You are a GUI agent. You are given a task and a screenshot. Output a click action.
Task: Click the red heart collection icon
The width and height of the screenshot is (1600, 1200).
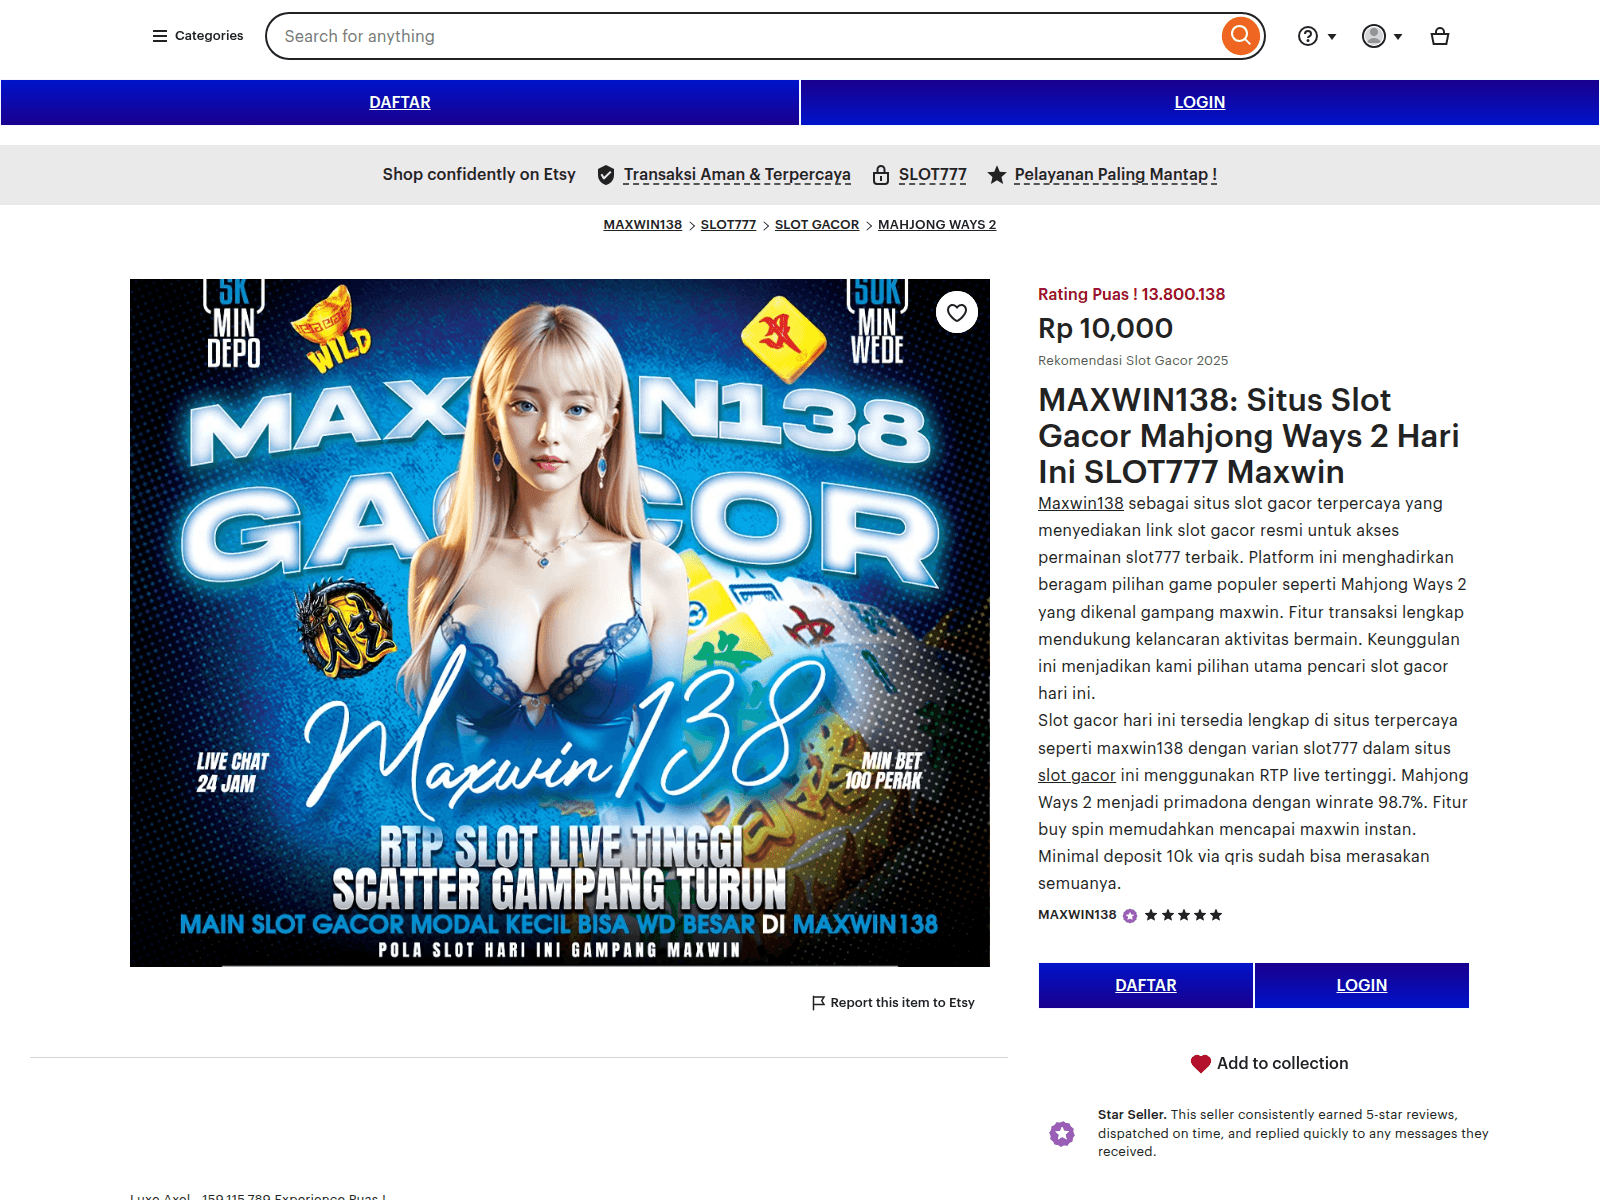pyautogui.click(x=1201, y=1064)
